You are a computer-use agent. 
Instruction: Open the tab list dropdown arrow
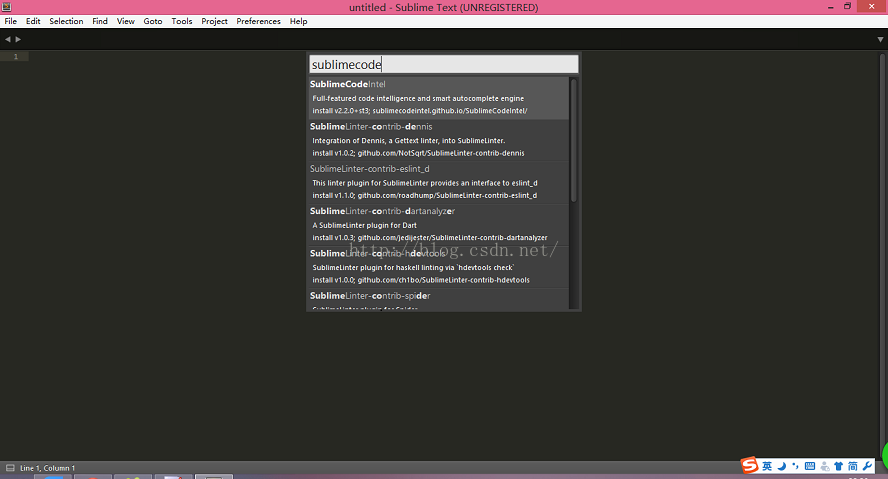point(880,40)
